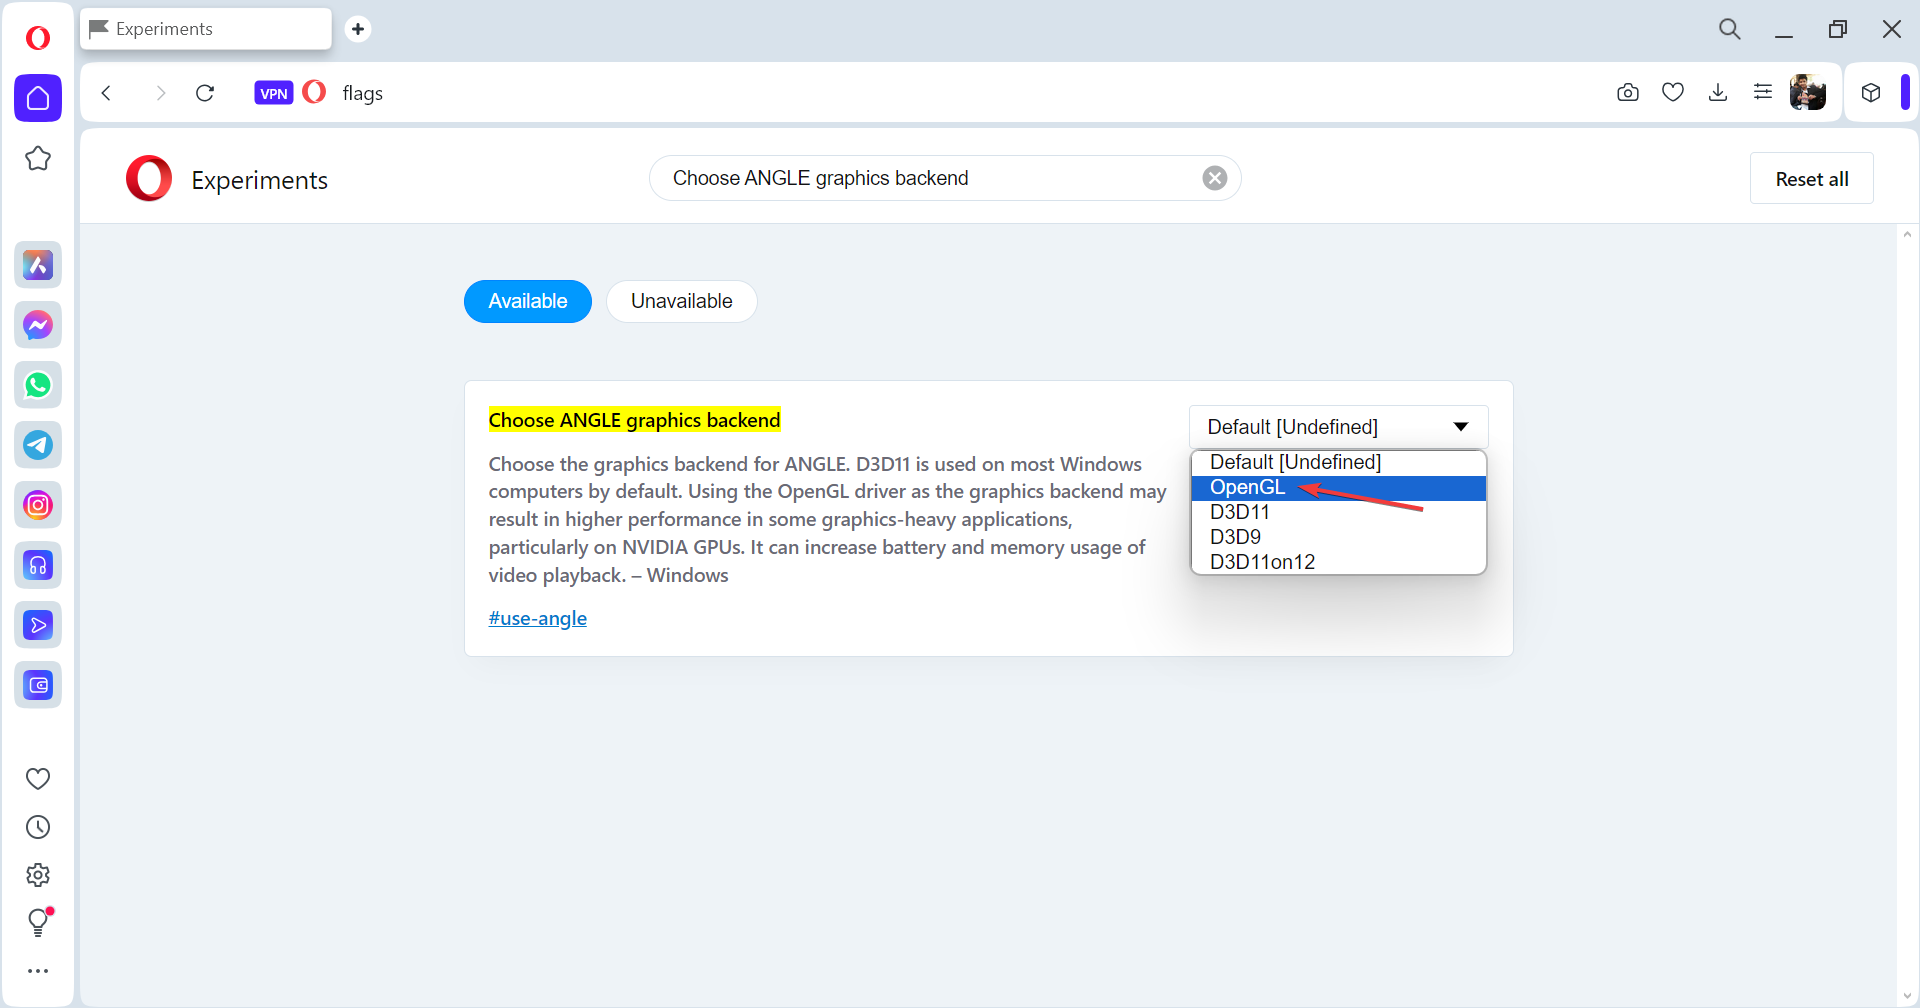Go back to previous page

click(x=106, y=93)
